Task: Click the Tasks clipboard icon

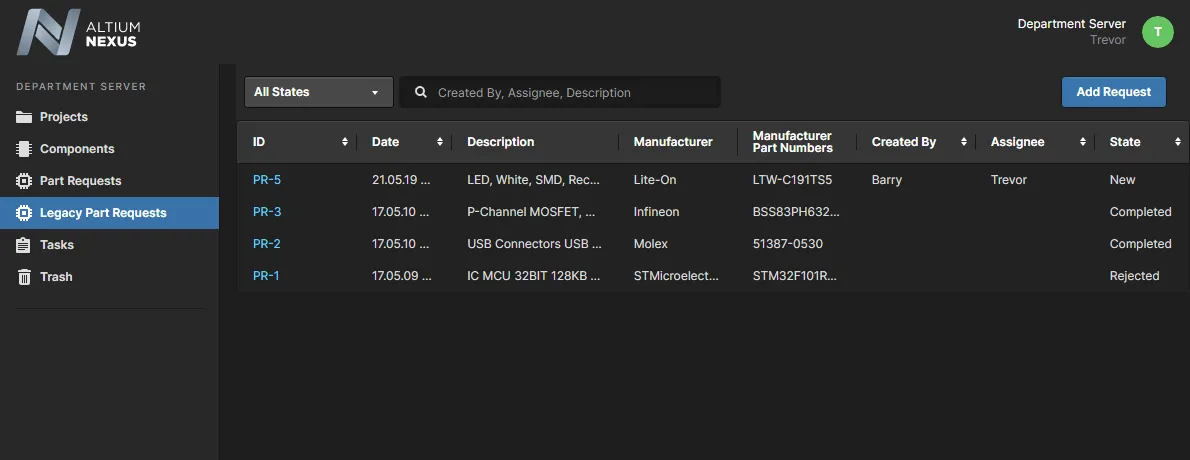Action: click(x=24, y=245)
